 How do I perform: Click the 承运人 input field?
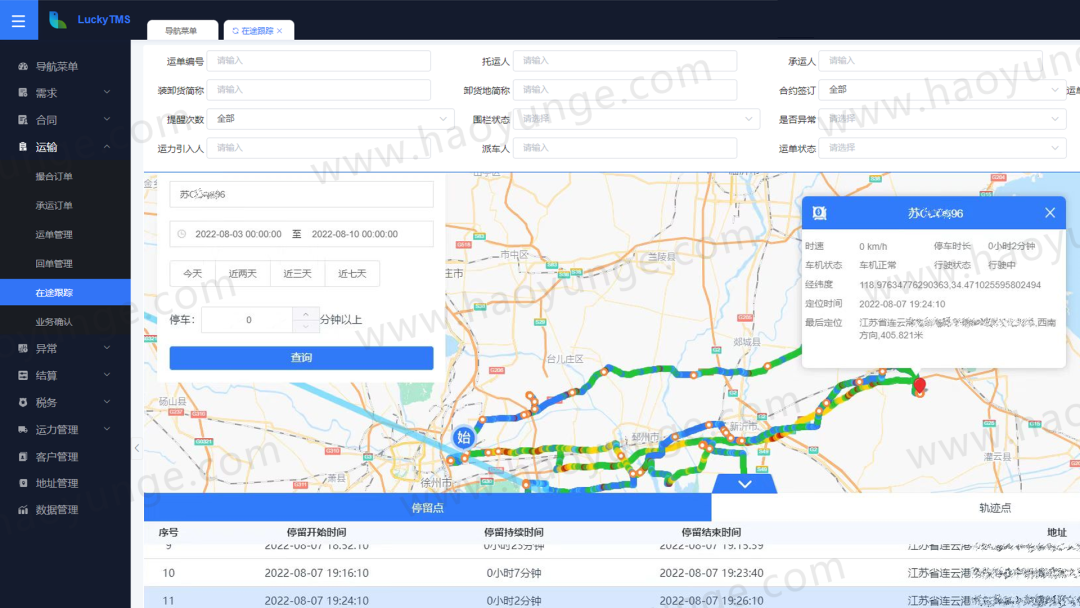[x=930, y=61]
